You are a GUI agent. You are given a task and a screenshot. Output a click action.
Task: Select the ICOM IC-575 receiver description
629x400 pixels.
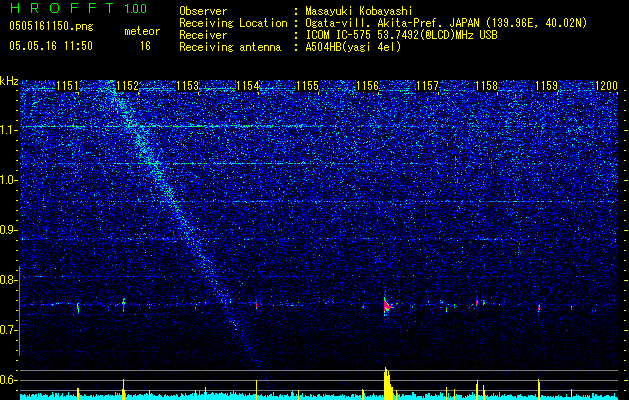point(401,35)
